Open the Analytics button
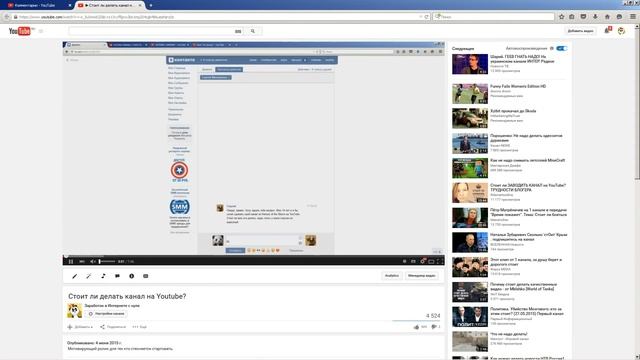 392,276
